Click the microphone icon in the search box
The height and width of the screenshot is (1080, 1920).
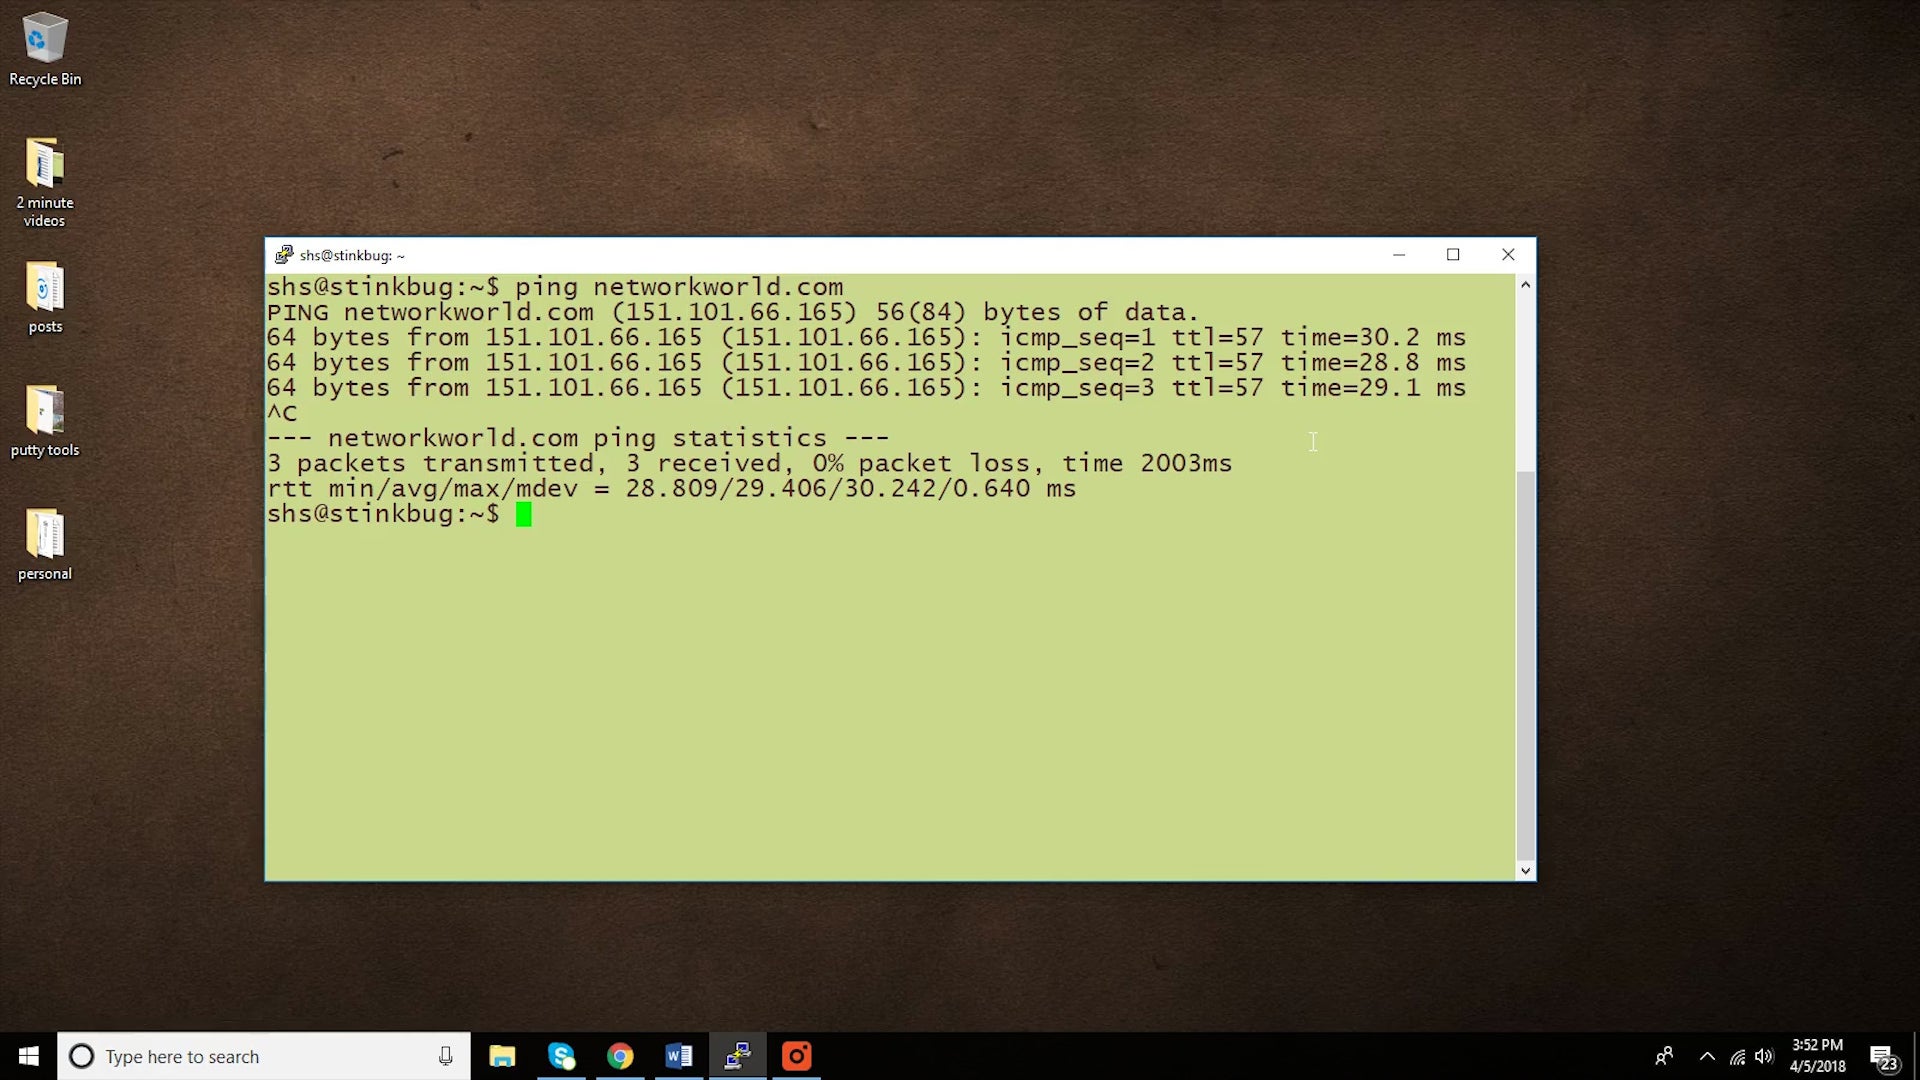445,1056
